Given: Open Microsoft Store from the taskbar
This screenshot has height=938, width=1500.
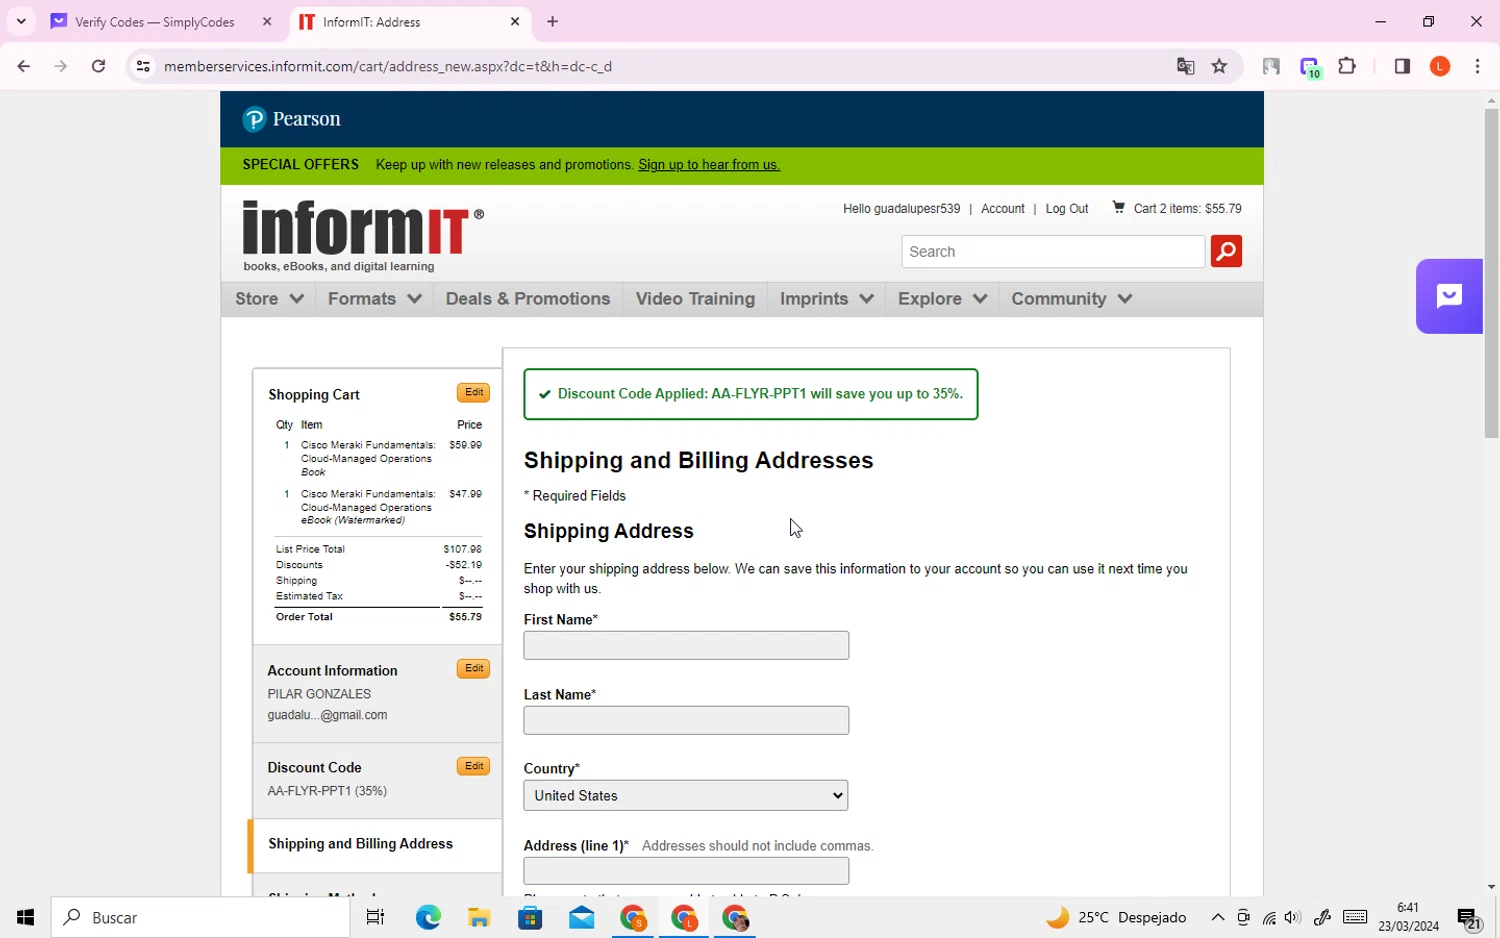Looking at the screenshot, I should 530,917.
